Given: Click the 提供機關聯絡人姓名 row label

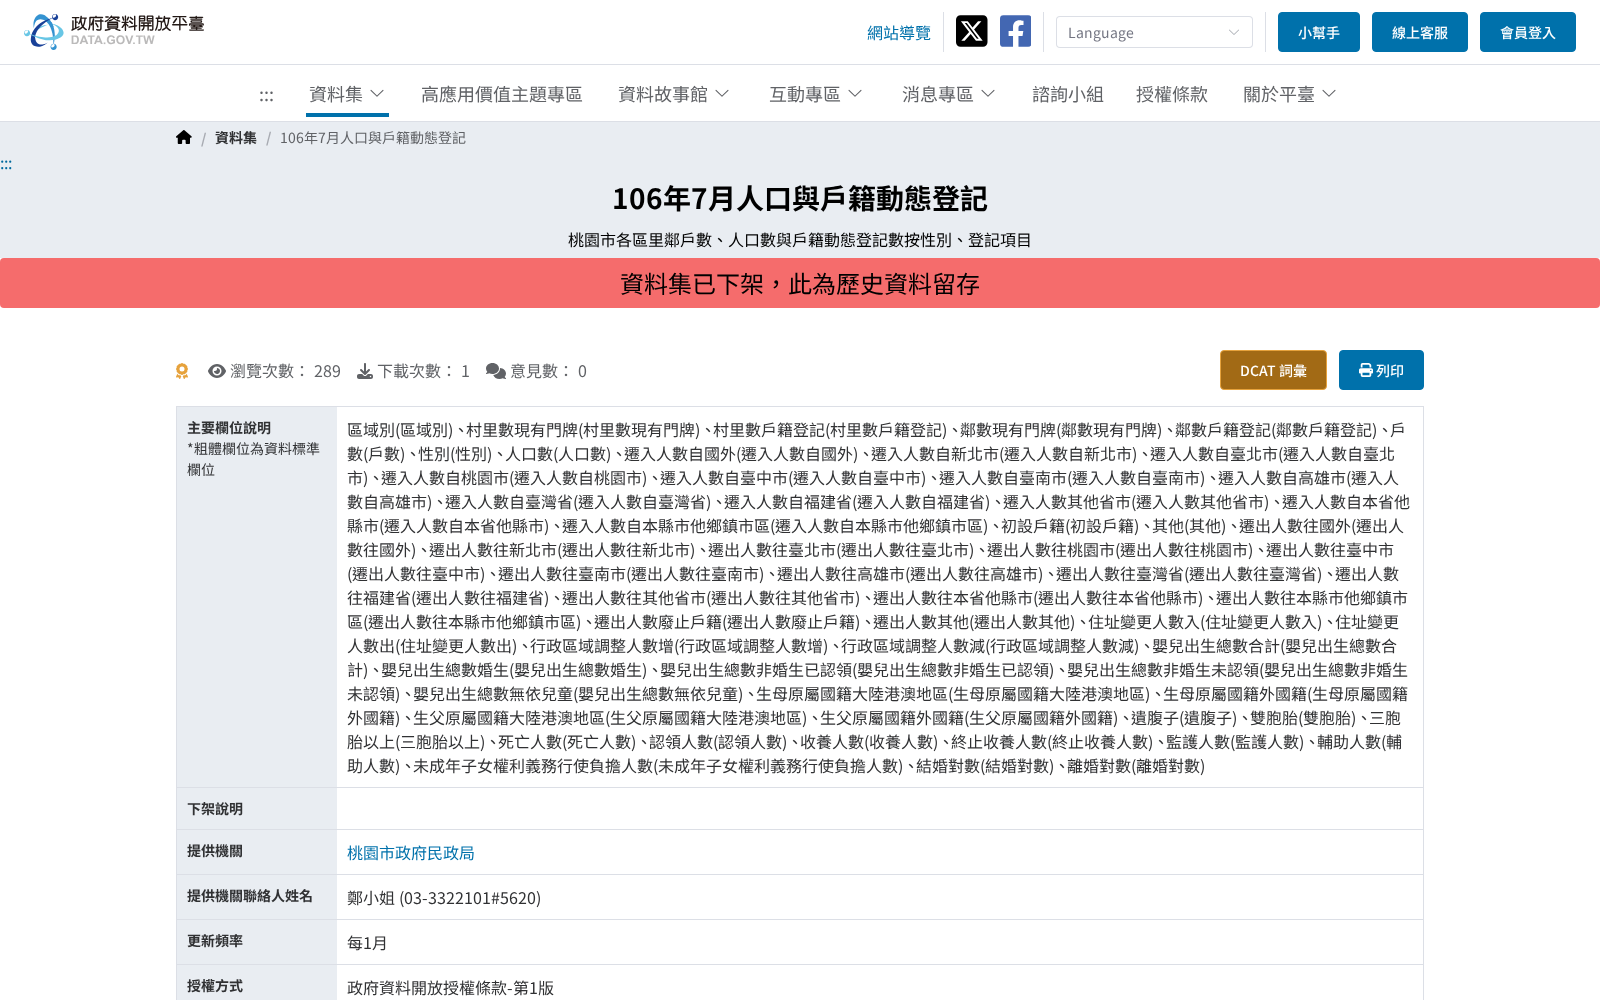Looking at the screenshot, I should tap(250, 896).
